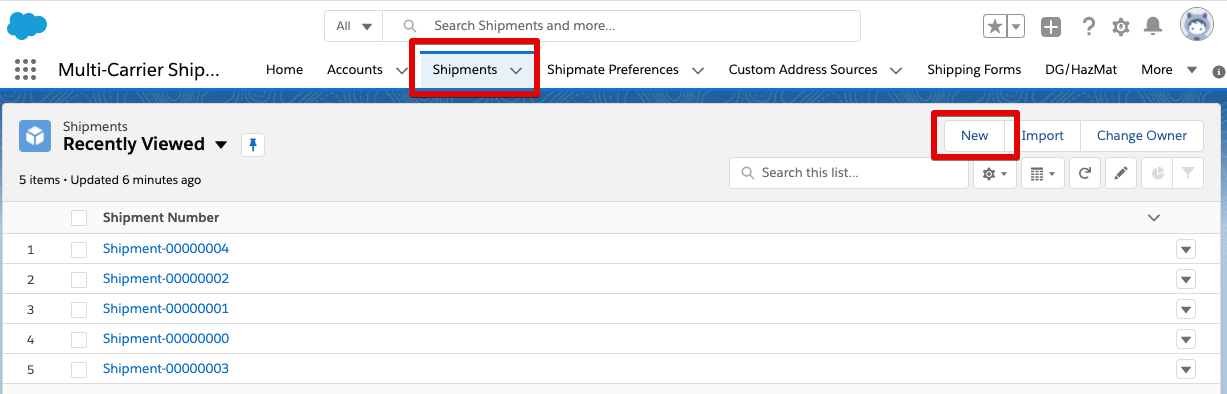Click the inline edit pencil icon
The image size is (1227, 394).
coord(1120,173)
